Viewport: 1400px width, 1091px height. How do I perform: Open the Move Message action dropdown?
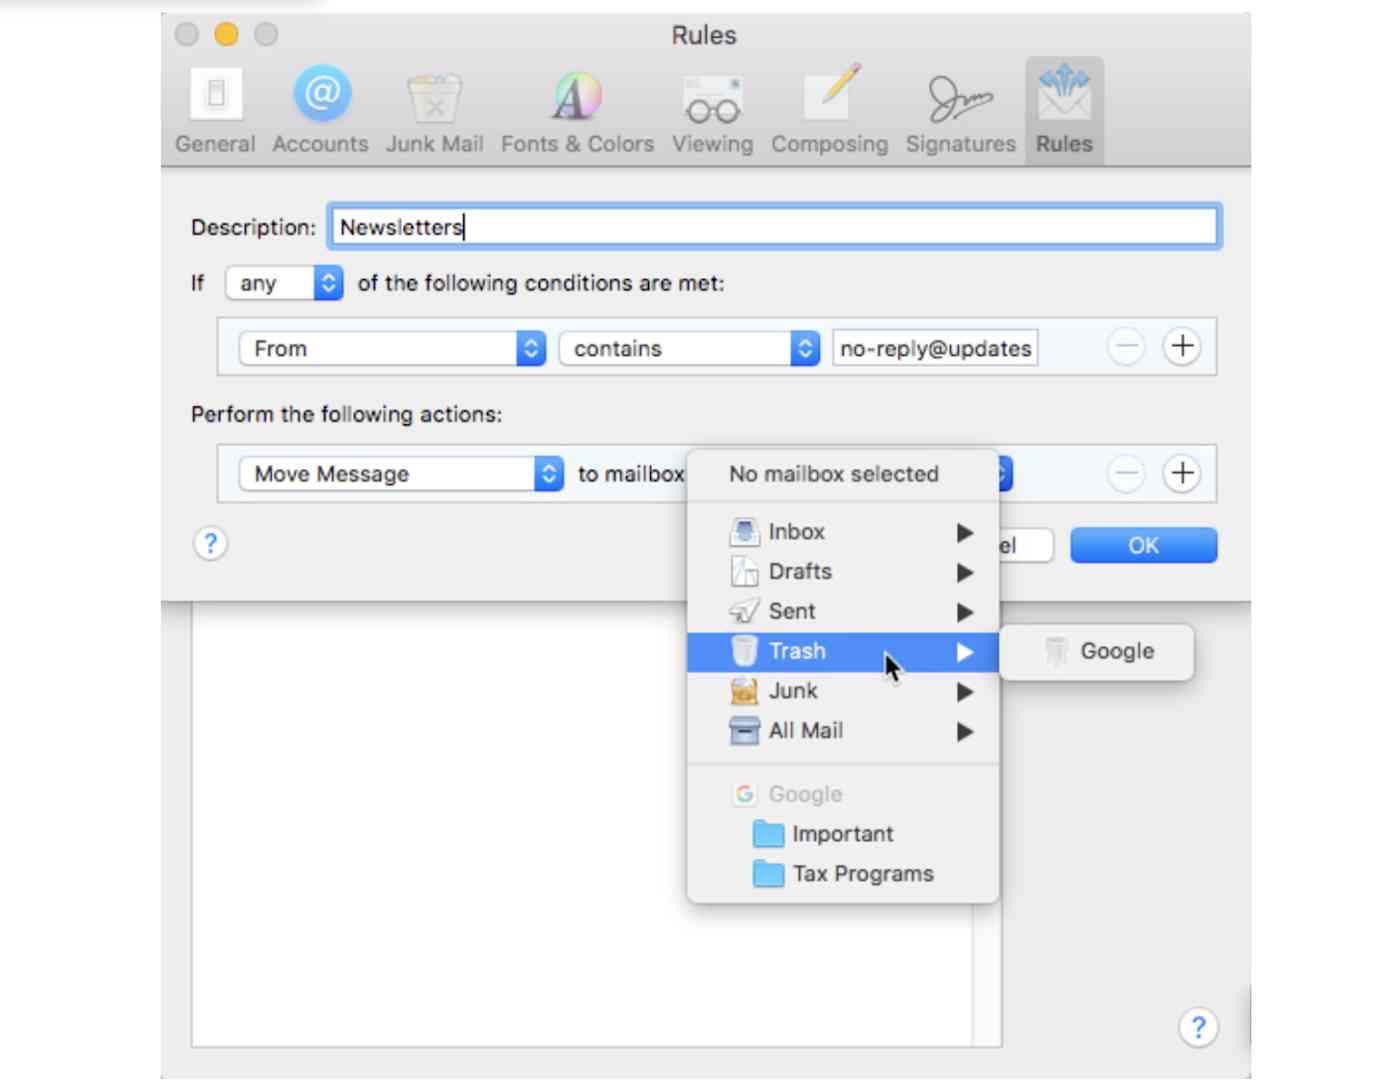click(399, 474)
